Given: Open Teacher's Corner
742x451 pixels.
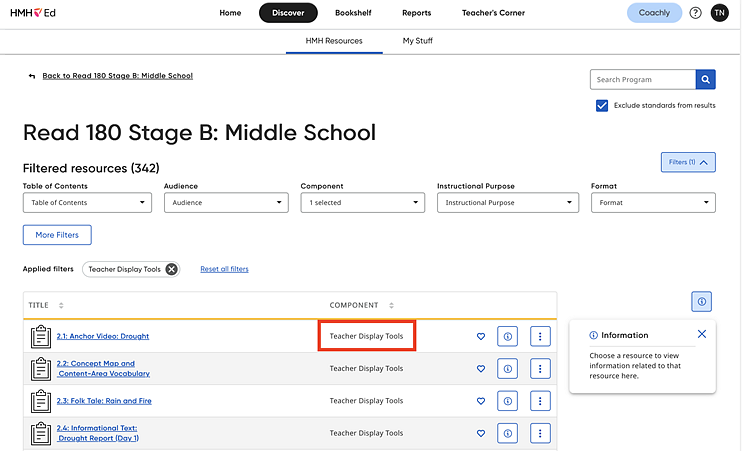Looking at the screenshot, I should (x=493, y=13).
